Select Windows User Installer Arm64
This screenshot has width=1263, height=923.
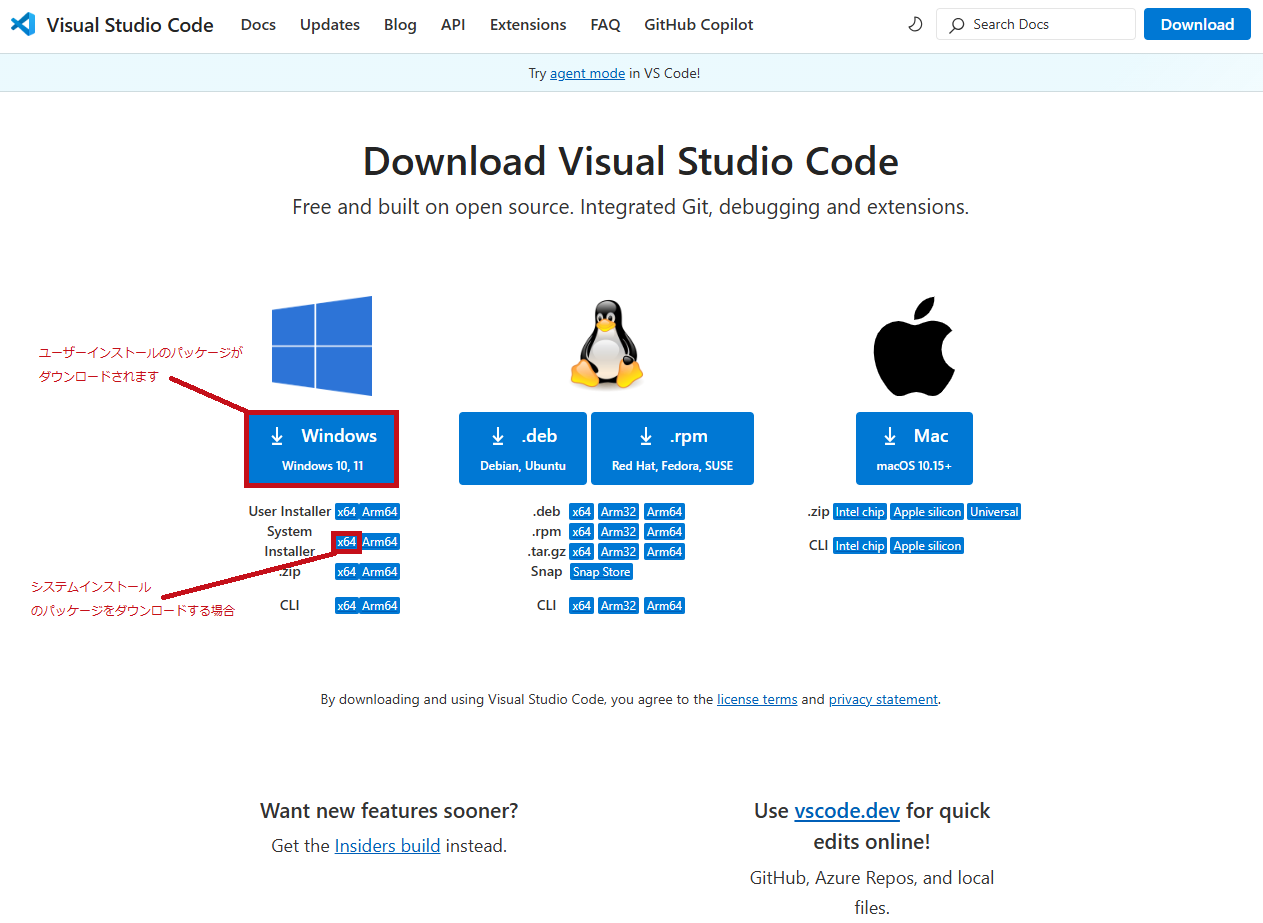380,512
